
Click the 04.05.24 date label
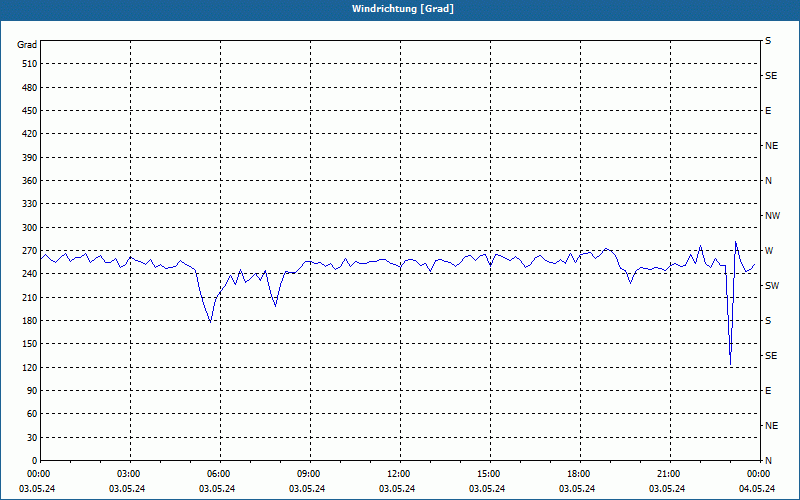757,489
